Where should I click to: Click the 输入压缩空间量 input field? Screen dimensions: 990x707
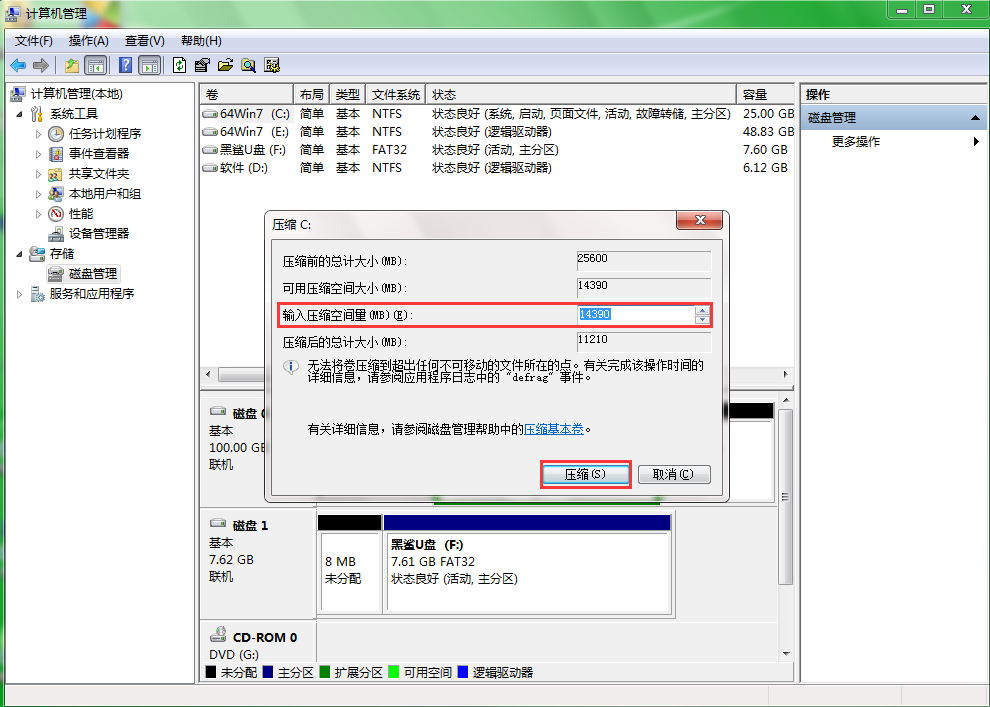635,314
